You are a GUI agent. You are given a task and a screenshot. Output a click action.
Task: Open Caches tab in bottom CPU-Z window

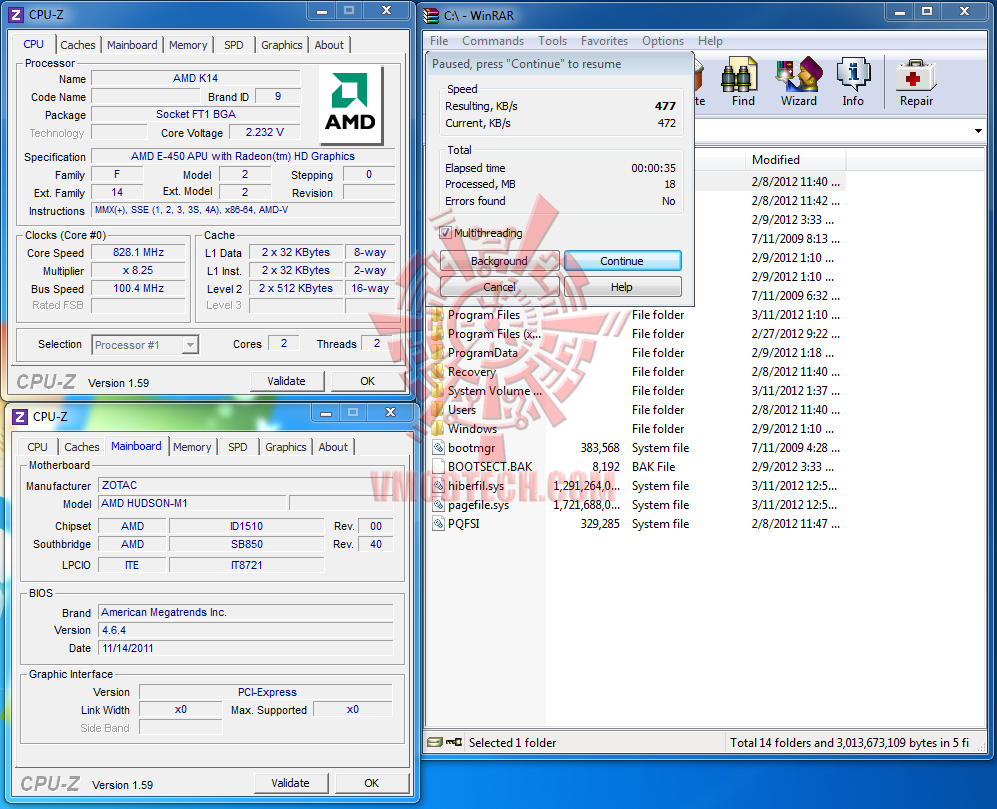point(82,447)
